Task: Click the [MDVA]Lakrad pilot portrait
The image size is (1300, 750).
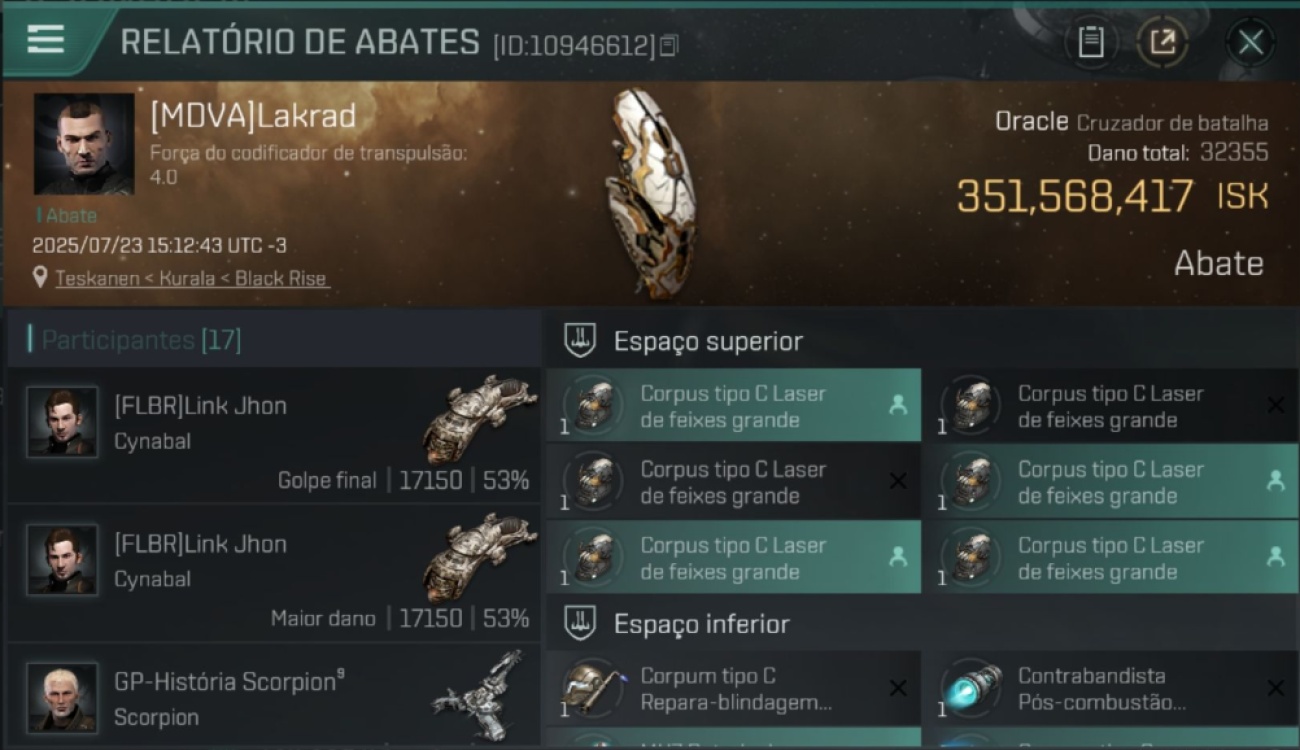Action: tap(84, 144)
